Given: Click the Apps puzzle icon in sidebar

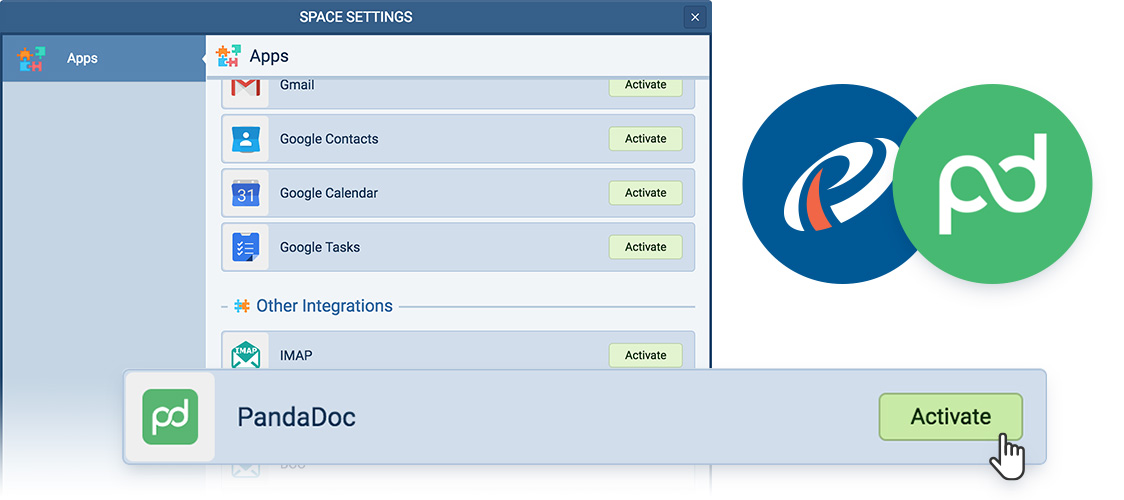Looking at the screenshot, I should 32,58.
